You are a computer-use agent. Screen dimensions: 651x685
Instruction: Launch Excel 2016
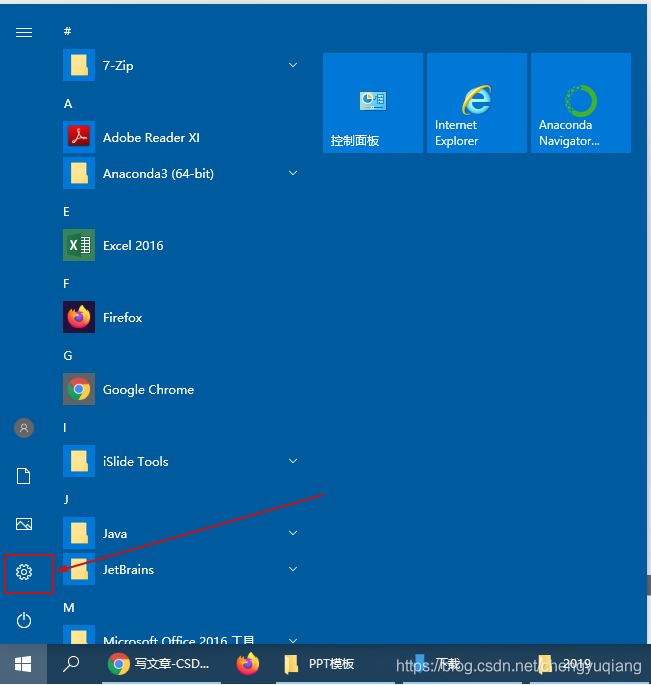182,245
